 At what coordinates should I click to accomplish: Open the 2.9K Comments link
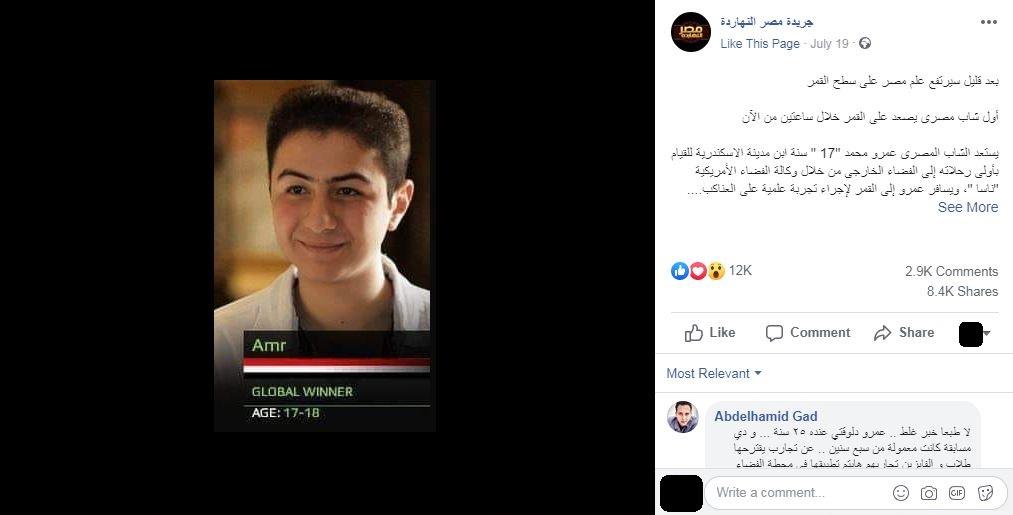952,271
